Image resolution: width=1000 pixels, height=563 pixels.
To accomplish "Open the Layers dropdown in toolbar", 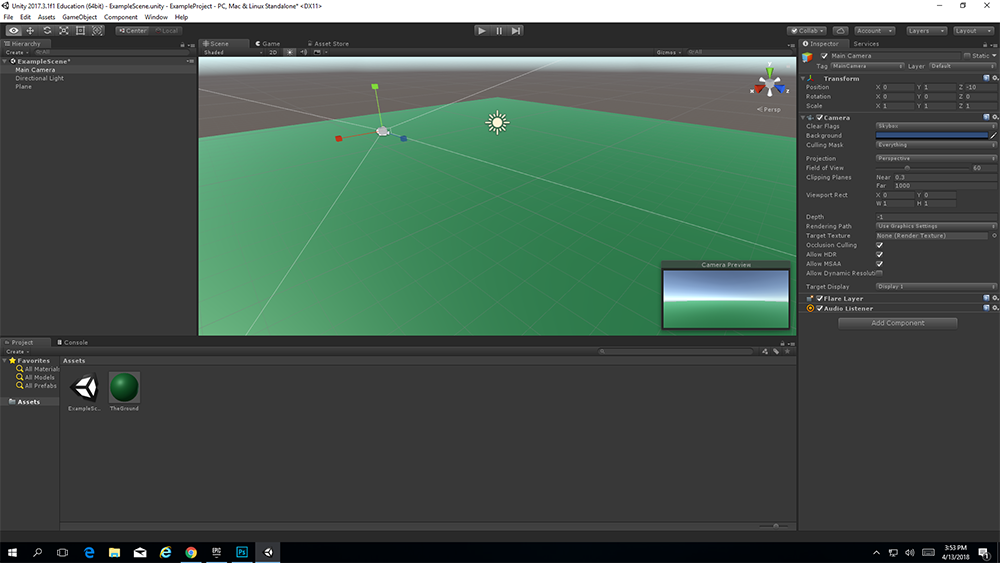I will point(926,31).
